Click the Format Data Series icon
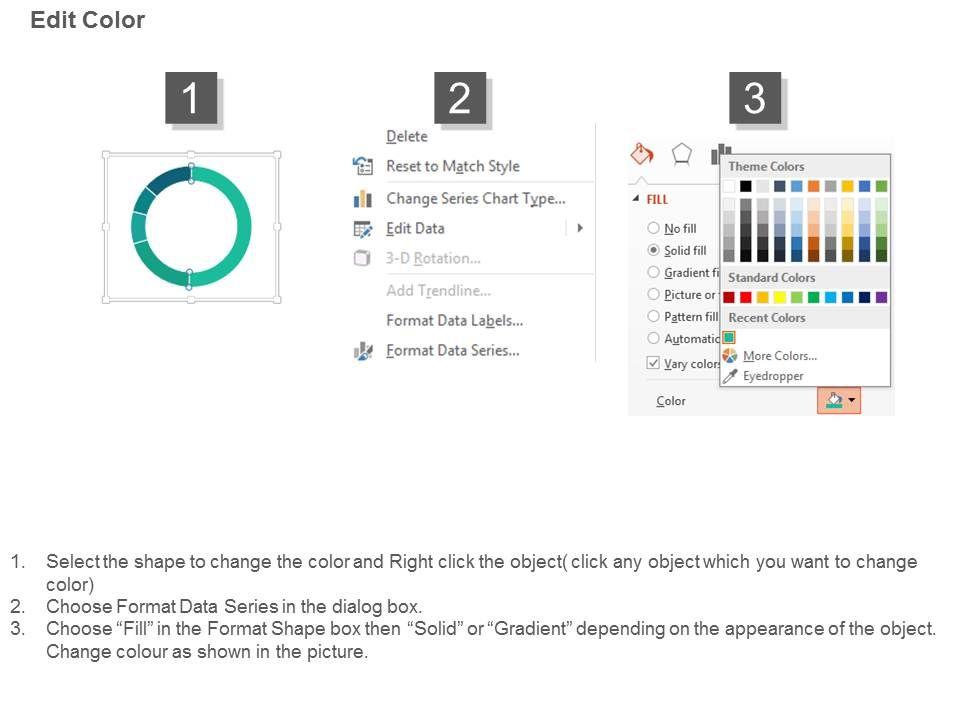 point(363,351)
